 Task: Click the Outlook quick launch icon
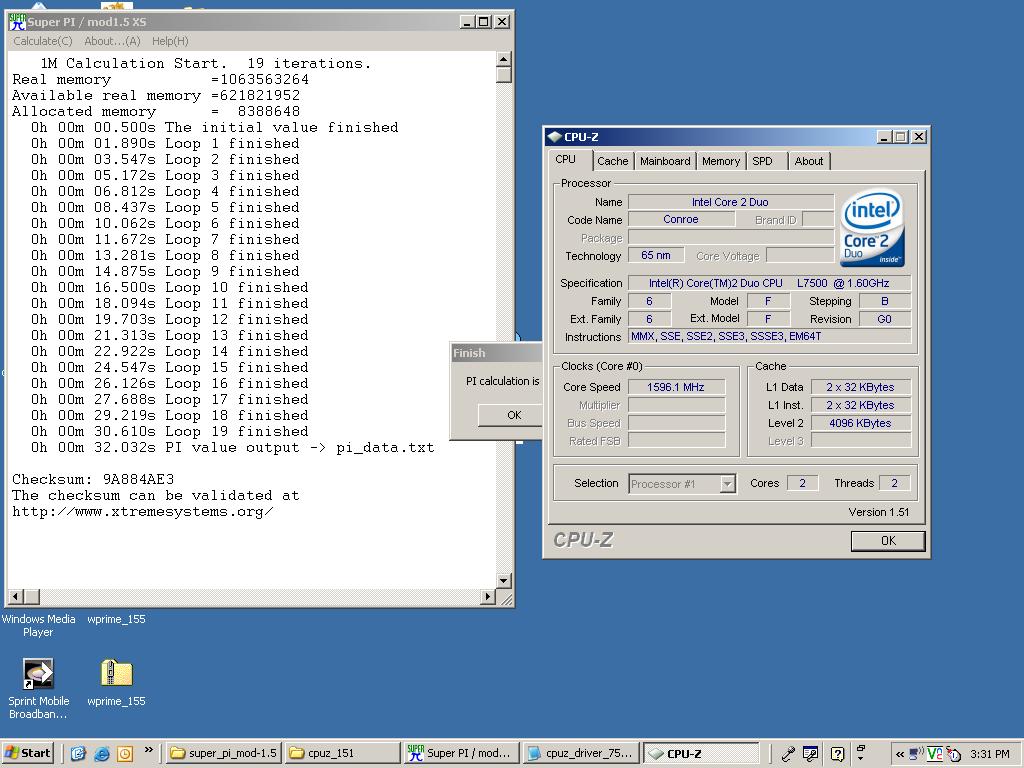pyautogui.click(x=125, y=754)
